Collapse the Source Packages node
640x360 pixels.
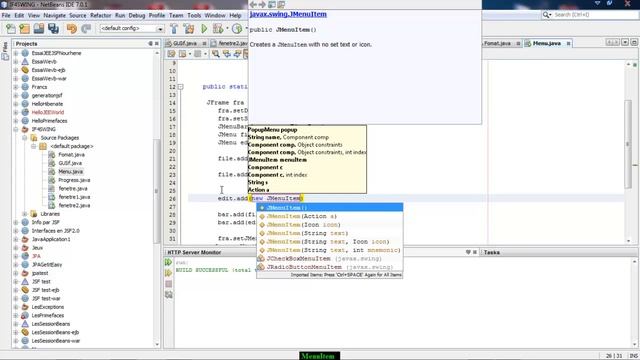(x=25, y=138)
